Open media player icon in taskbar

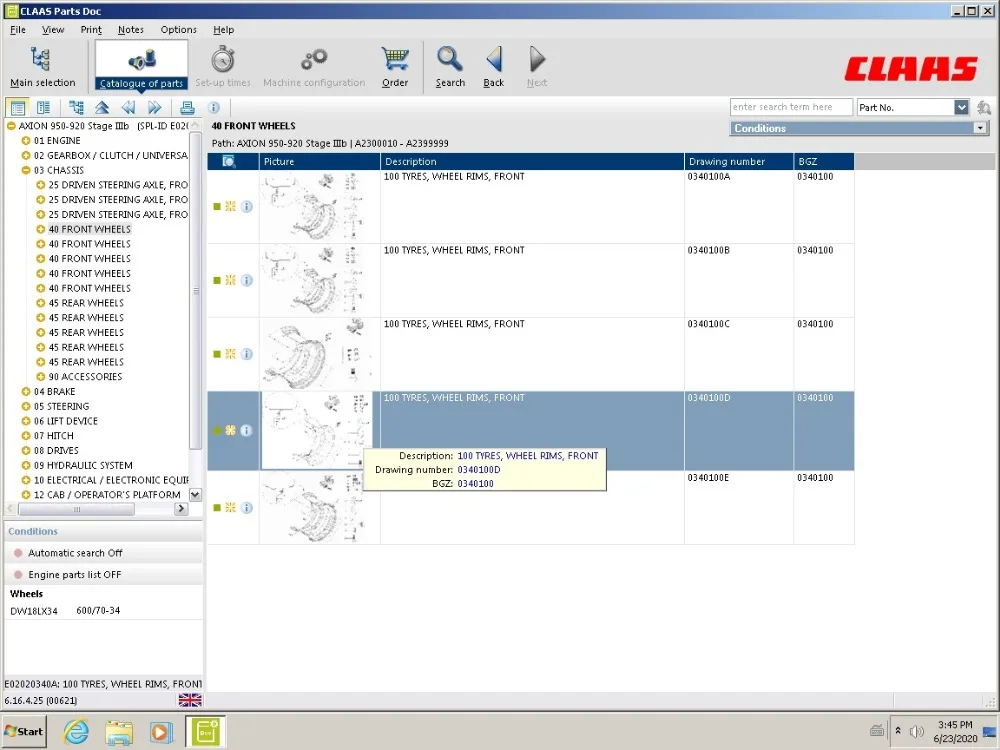pyautogui.click(x=161, y=732)
